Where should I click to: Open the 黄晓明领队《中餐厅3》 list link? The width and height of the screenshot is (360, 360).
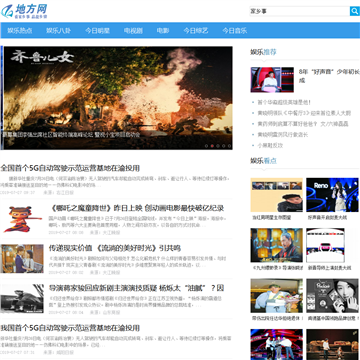click(x=304, y=113)
